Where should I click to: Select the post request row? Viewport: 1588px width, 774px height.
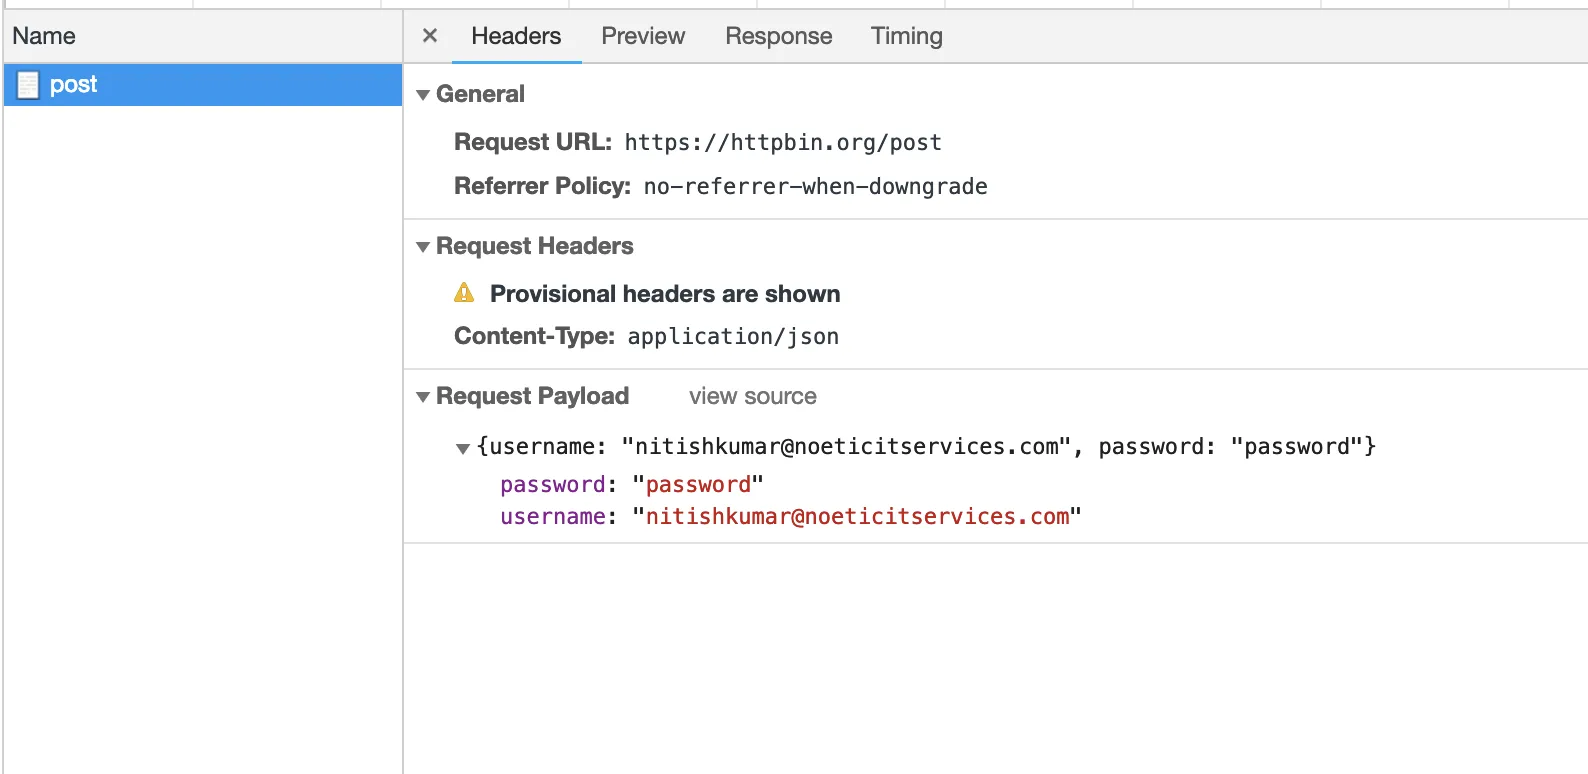200,85
